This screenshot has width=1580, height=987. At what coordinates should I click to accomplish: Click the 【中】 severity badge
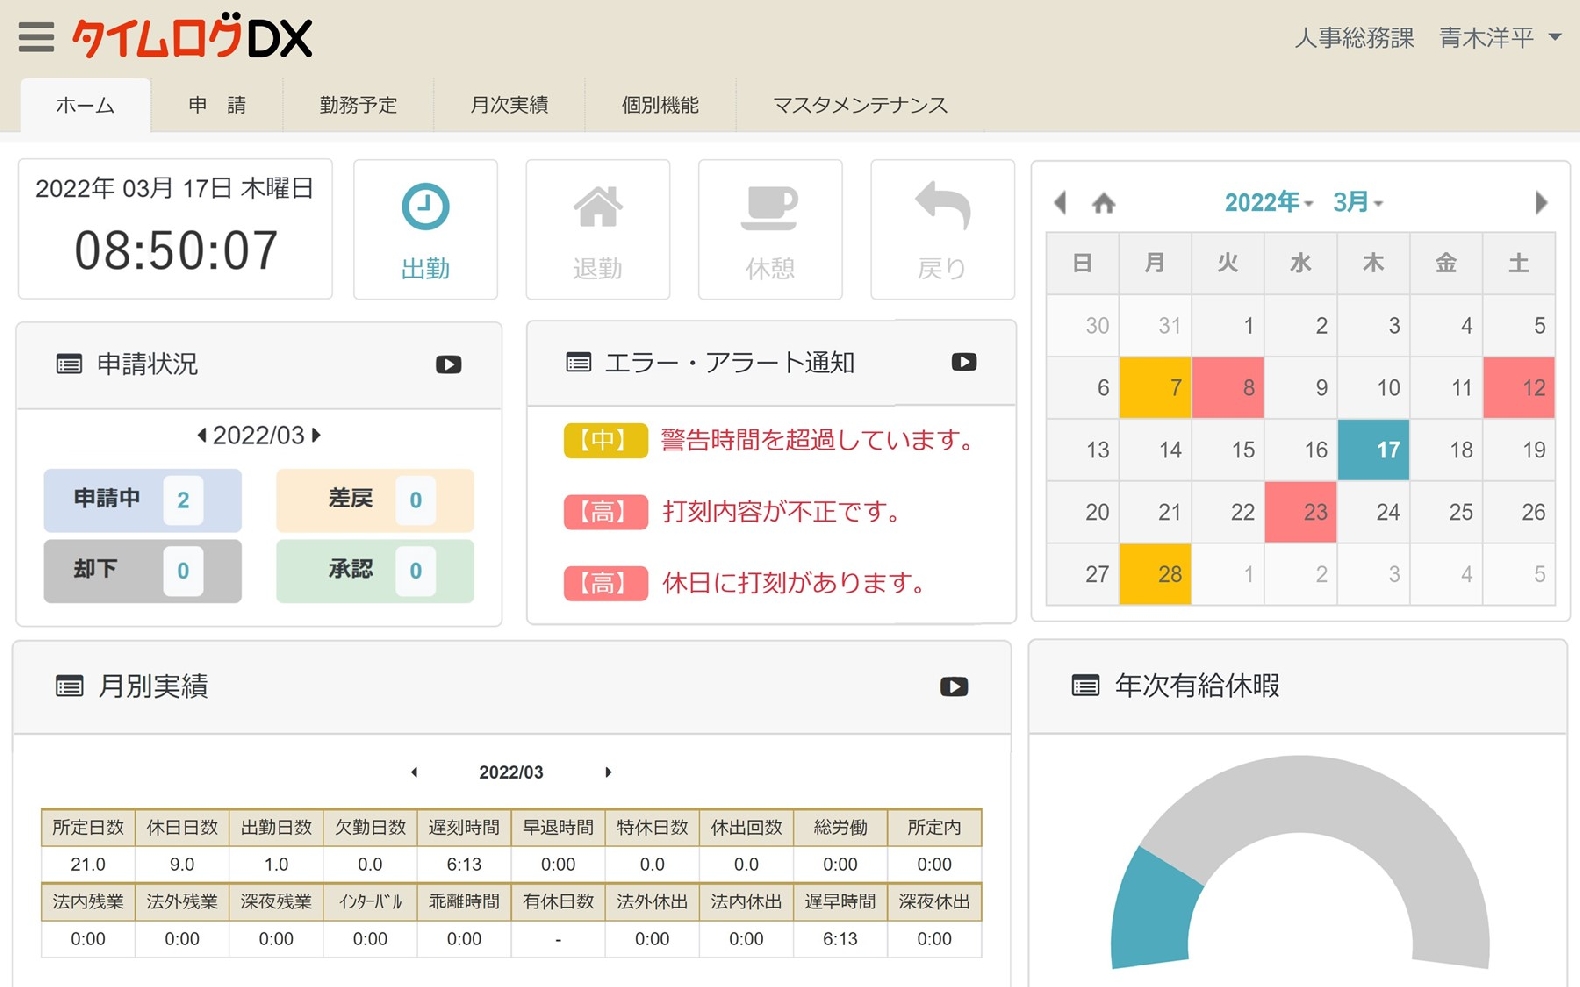[x=606, y=440]
